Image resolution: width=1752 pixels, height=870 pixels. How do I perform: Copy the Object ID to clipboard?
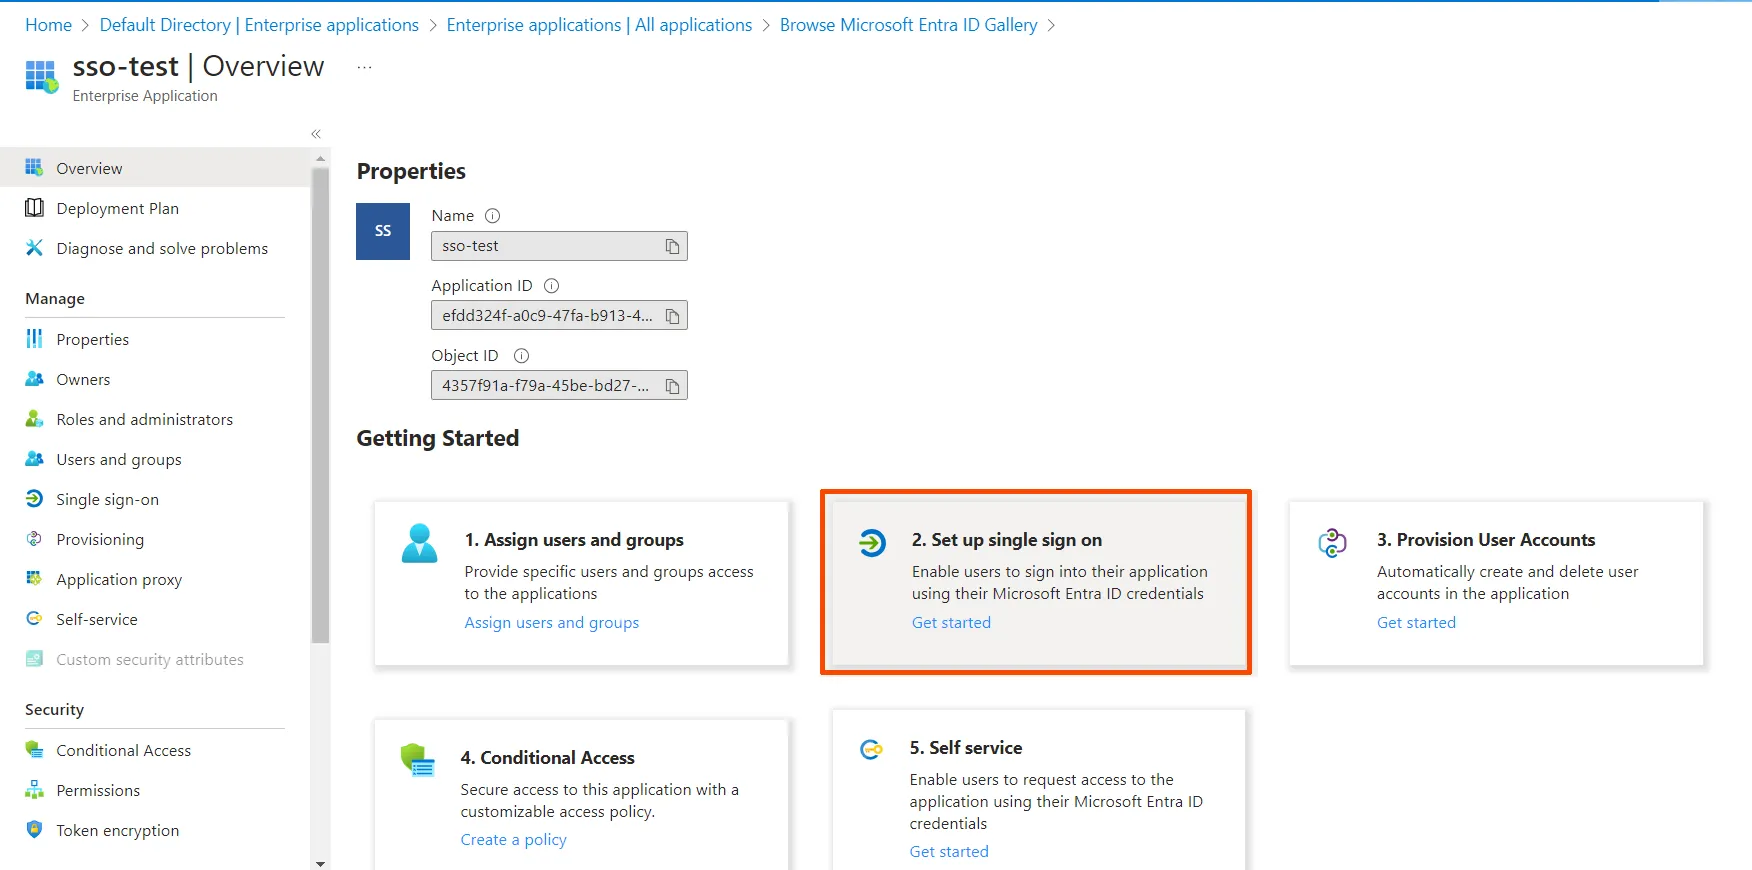click(672, 386)
